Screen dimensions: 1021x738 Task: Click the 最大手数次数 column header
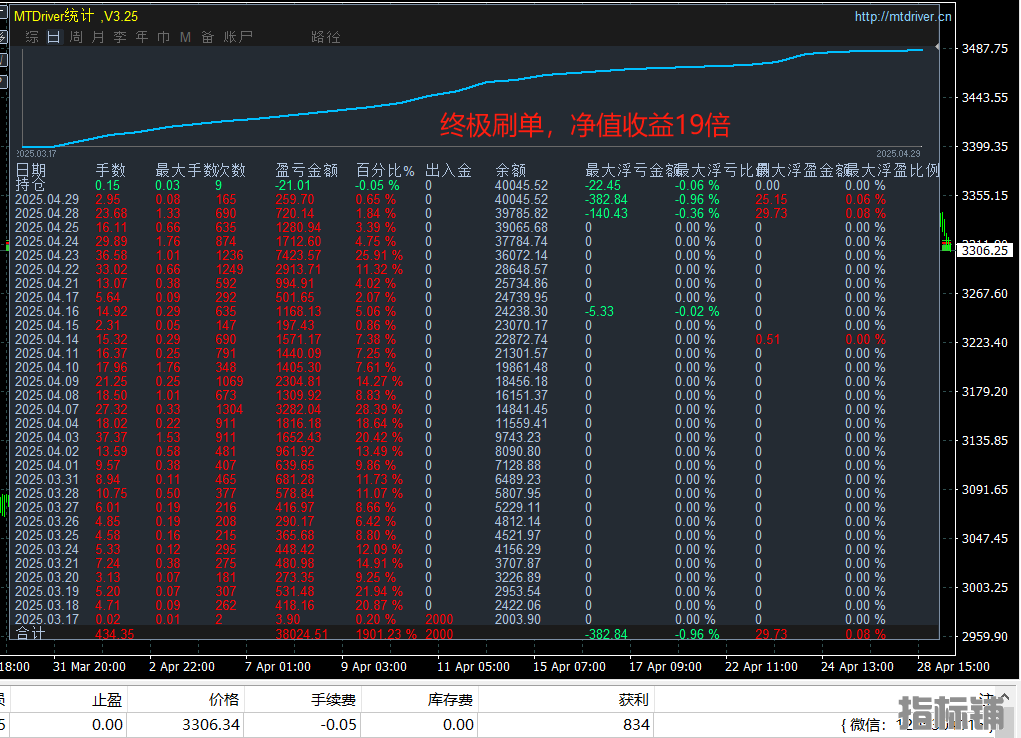click(x=201, y=171)
